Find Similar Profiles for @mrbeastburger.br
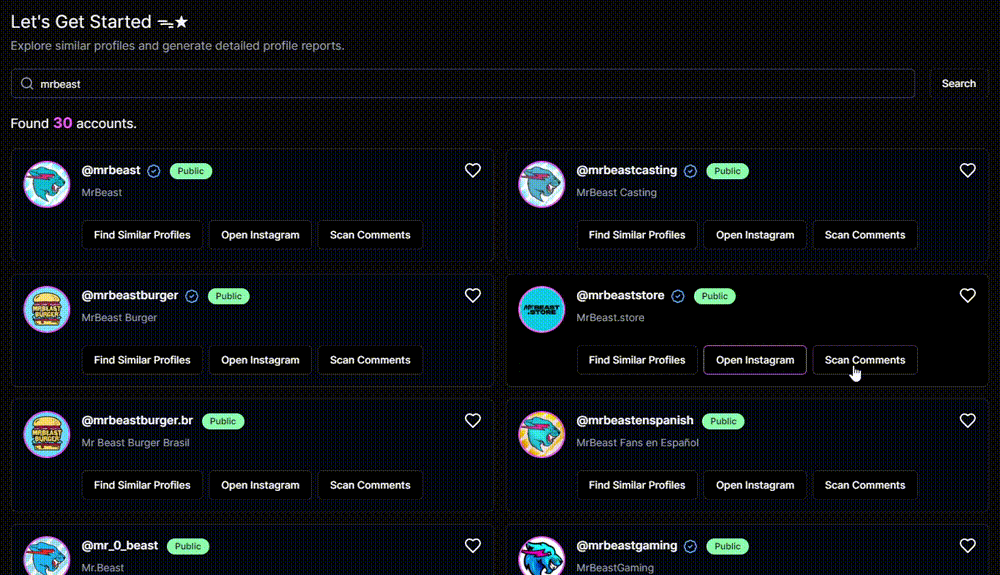1000x575 pixels. click(x=142, y=484)
